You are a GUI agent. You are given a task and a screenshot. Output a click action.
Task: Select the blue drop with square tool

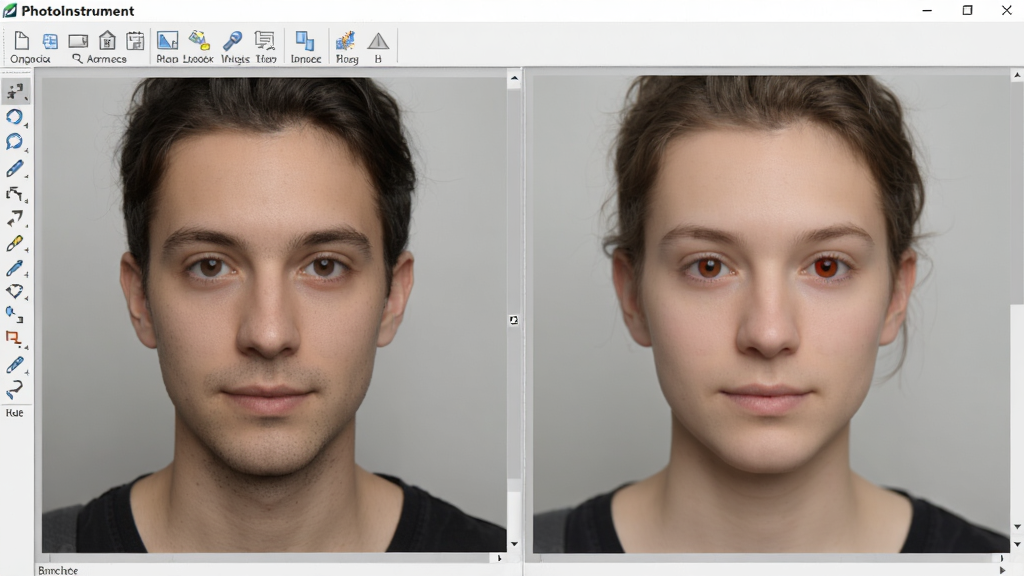click(x=14, y=315)
